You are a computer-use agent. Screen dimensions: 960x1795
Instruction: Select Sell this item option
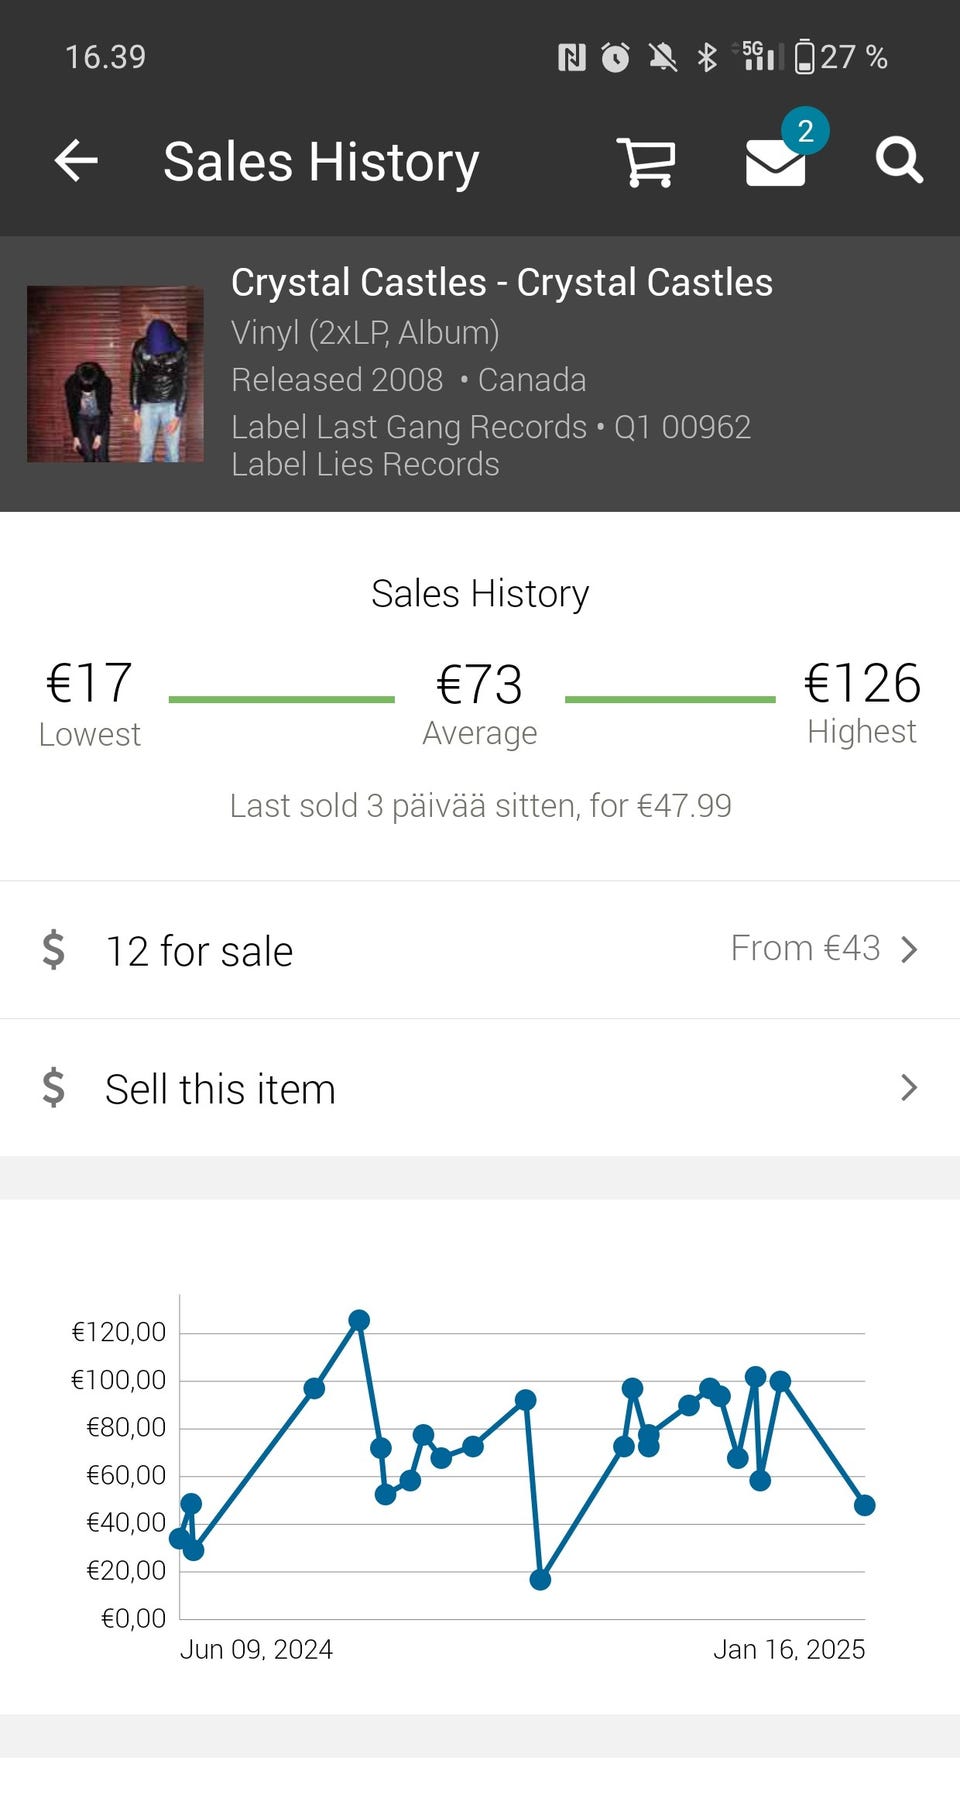220,1089
